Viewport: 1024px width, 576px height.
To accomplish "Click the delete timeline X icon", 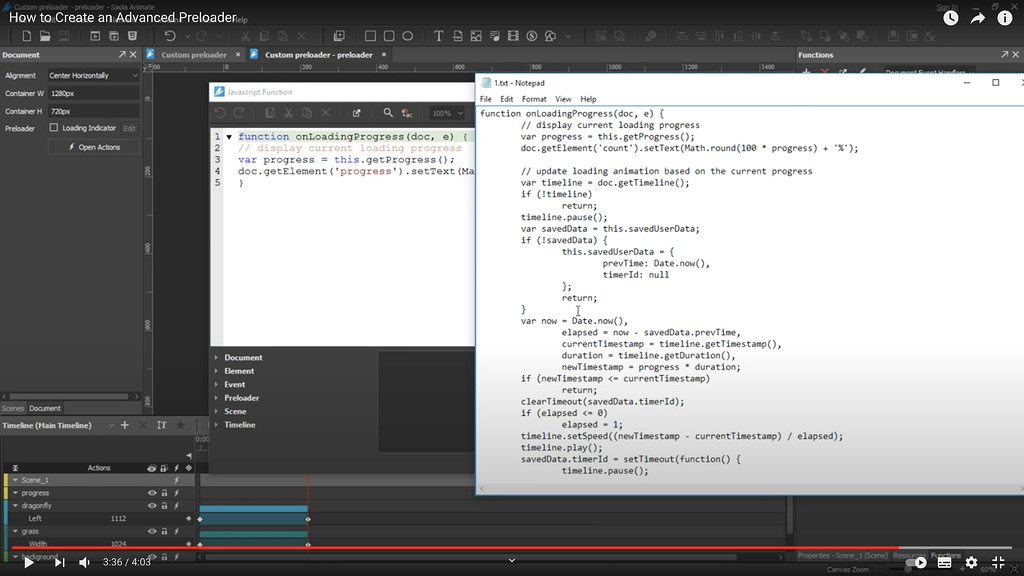I will pos(144,425).
